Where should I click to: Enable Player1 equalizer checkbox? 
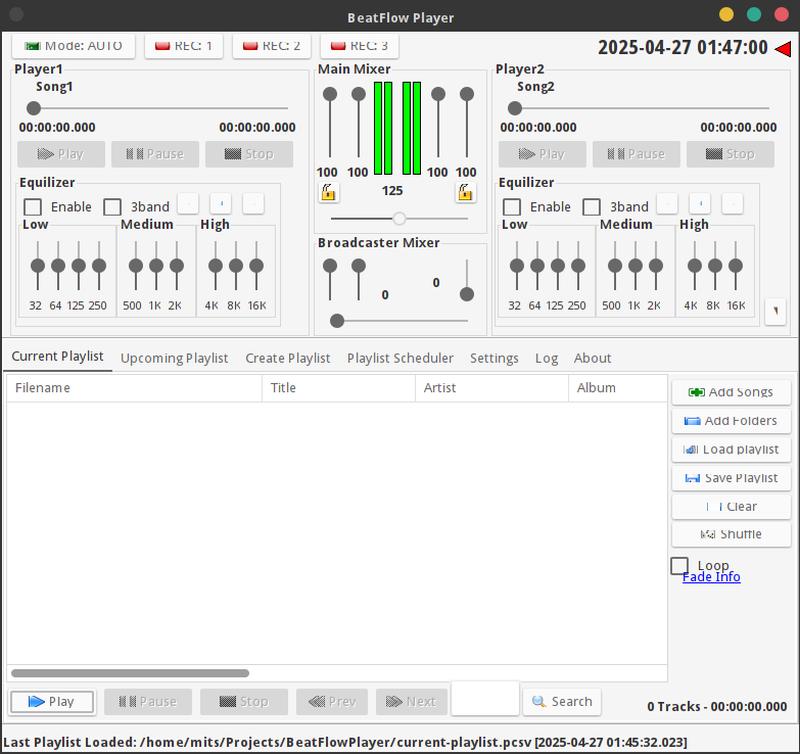point(33,207)
